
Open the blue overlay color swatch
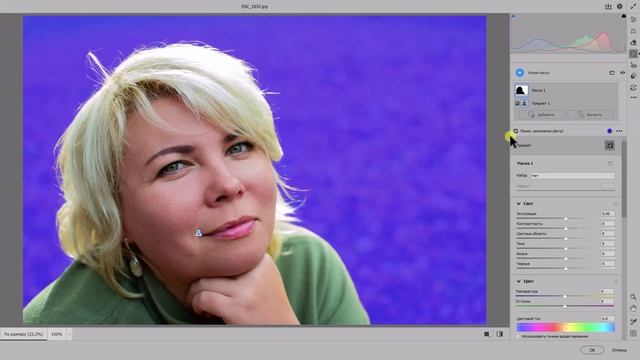coord(609,131)
